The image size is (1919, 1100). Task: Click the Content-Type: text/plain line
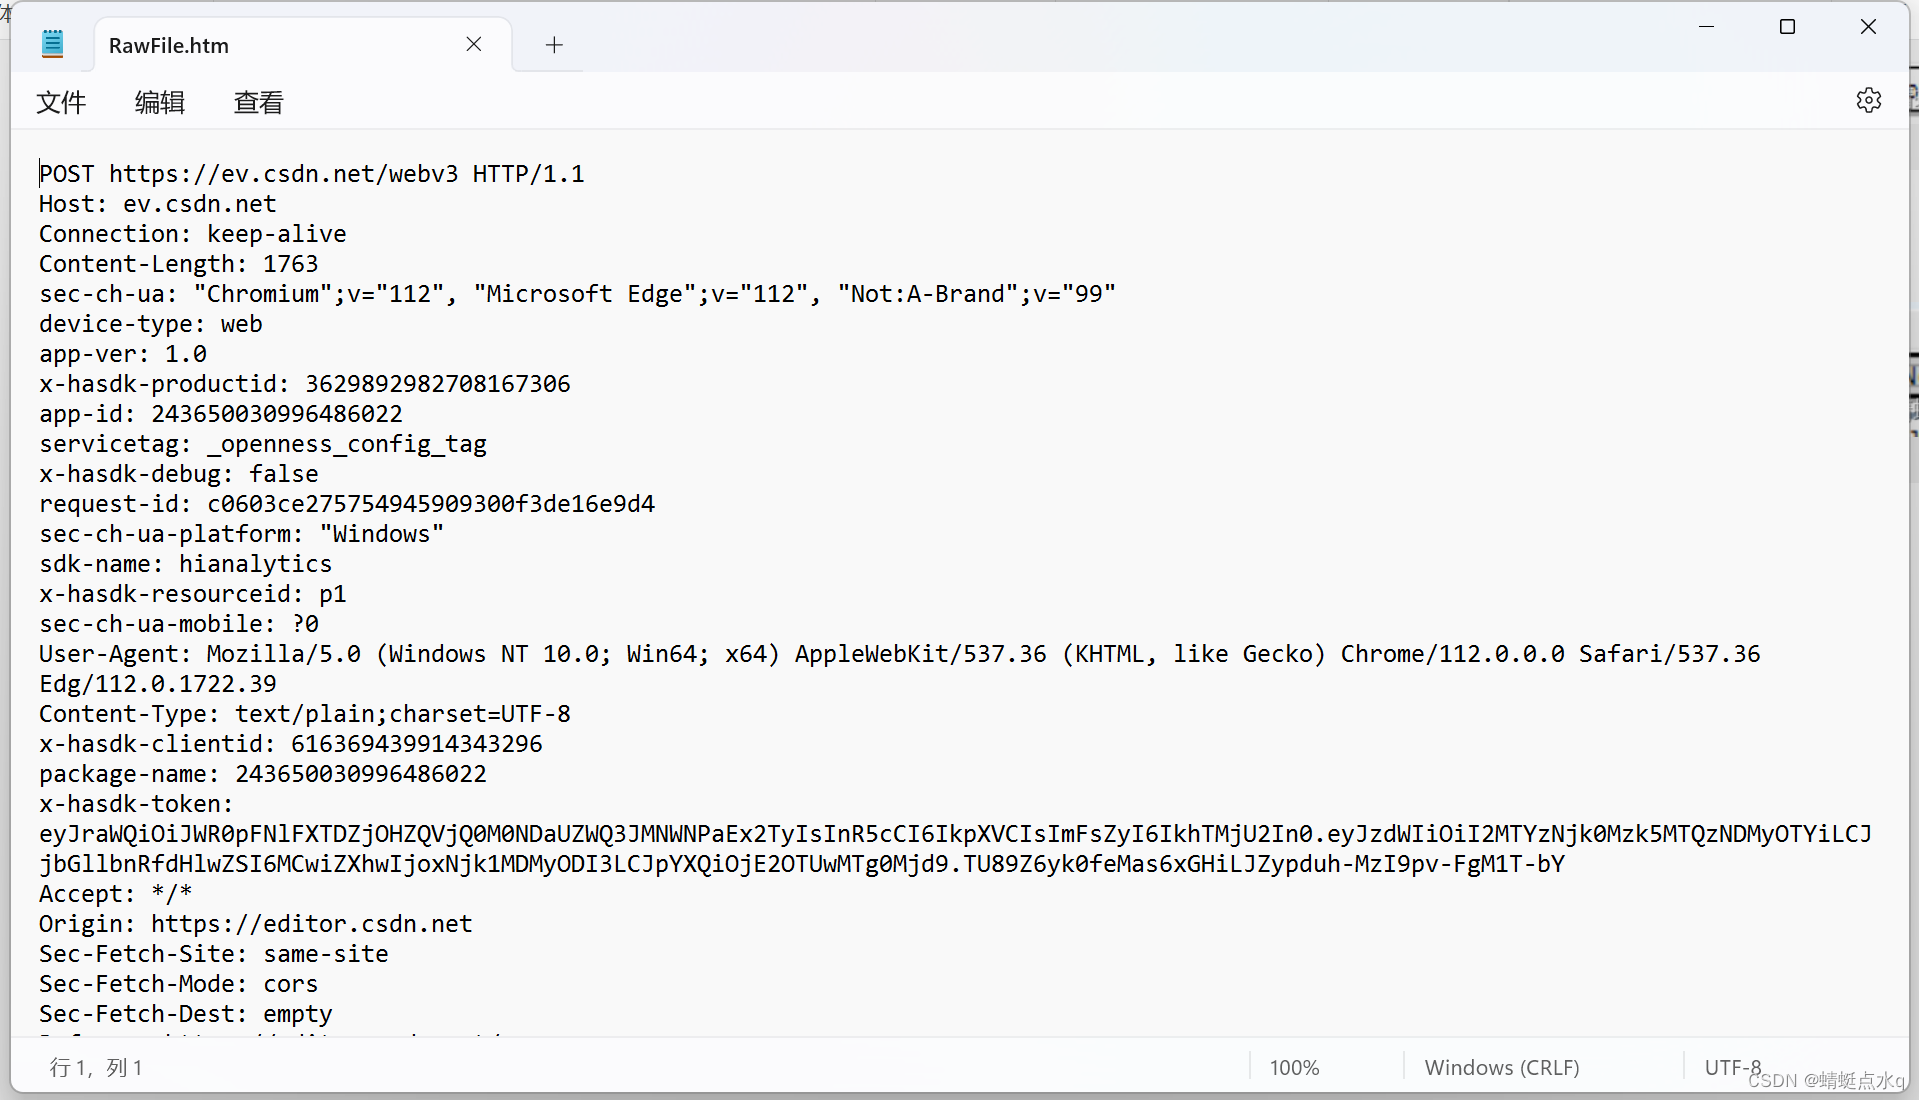tap(304, 714)
